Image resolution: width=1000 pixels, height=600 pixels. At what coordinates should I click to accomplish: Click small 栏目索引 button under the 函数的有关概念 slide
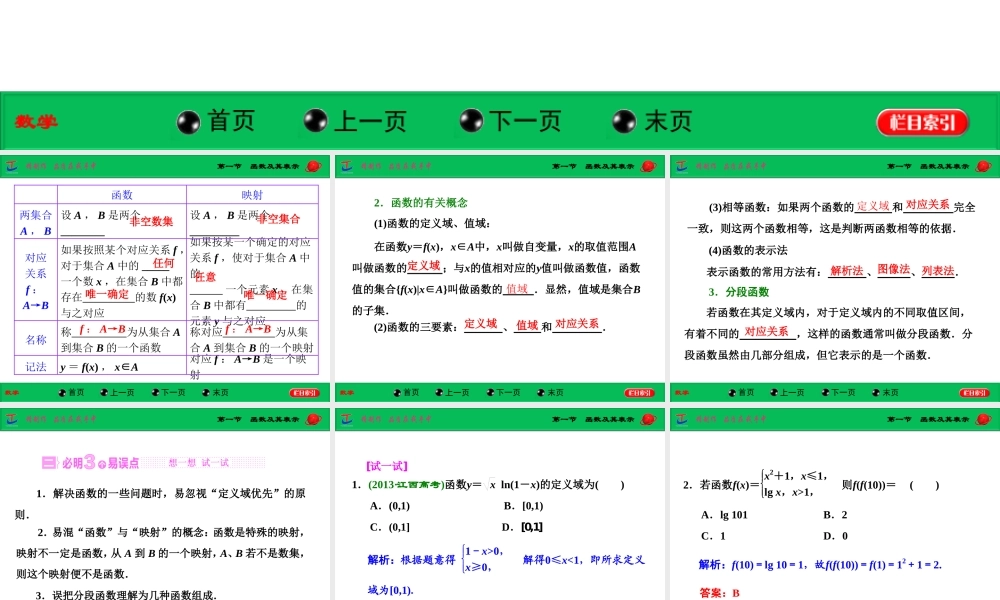tap(639, 393)
